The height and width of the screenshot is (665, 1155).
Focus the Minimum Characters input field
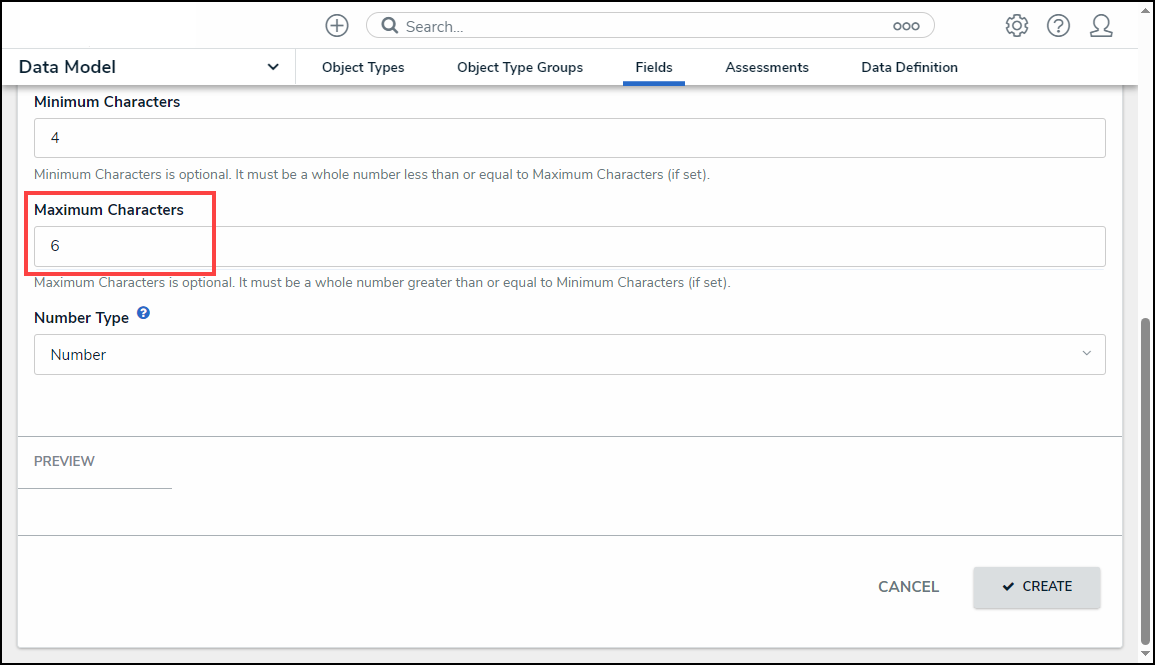pos(569,138)
